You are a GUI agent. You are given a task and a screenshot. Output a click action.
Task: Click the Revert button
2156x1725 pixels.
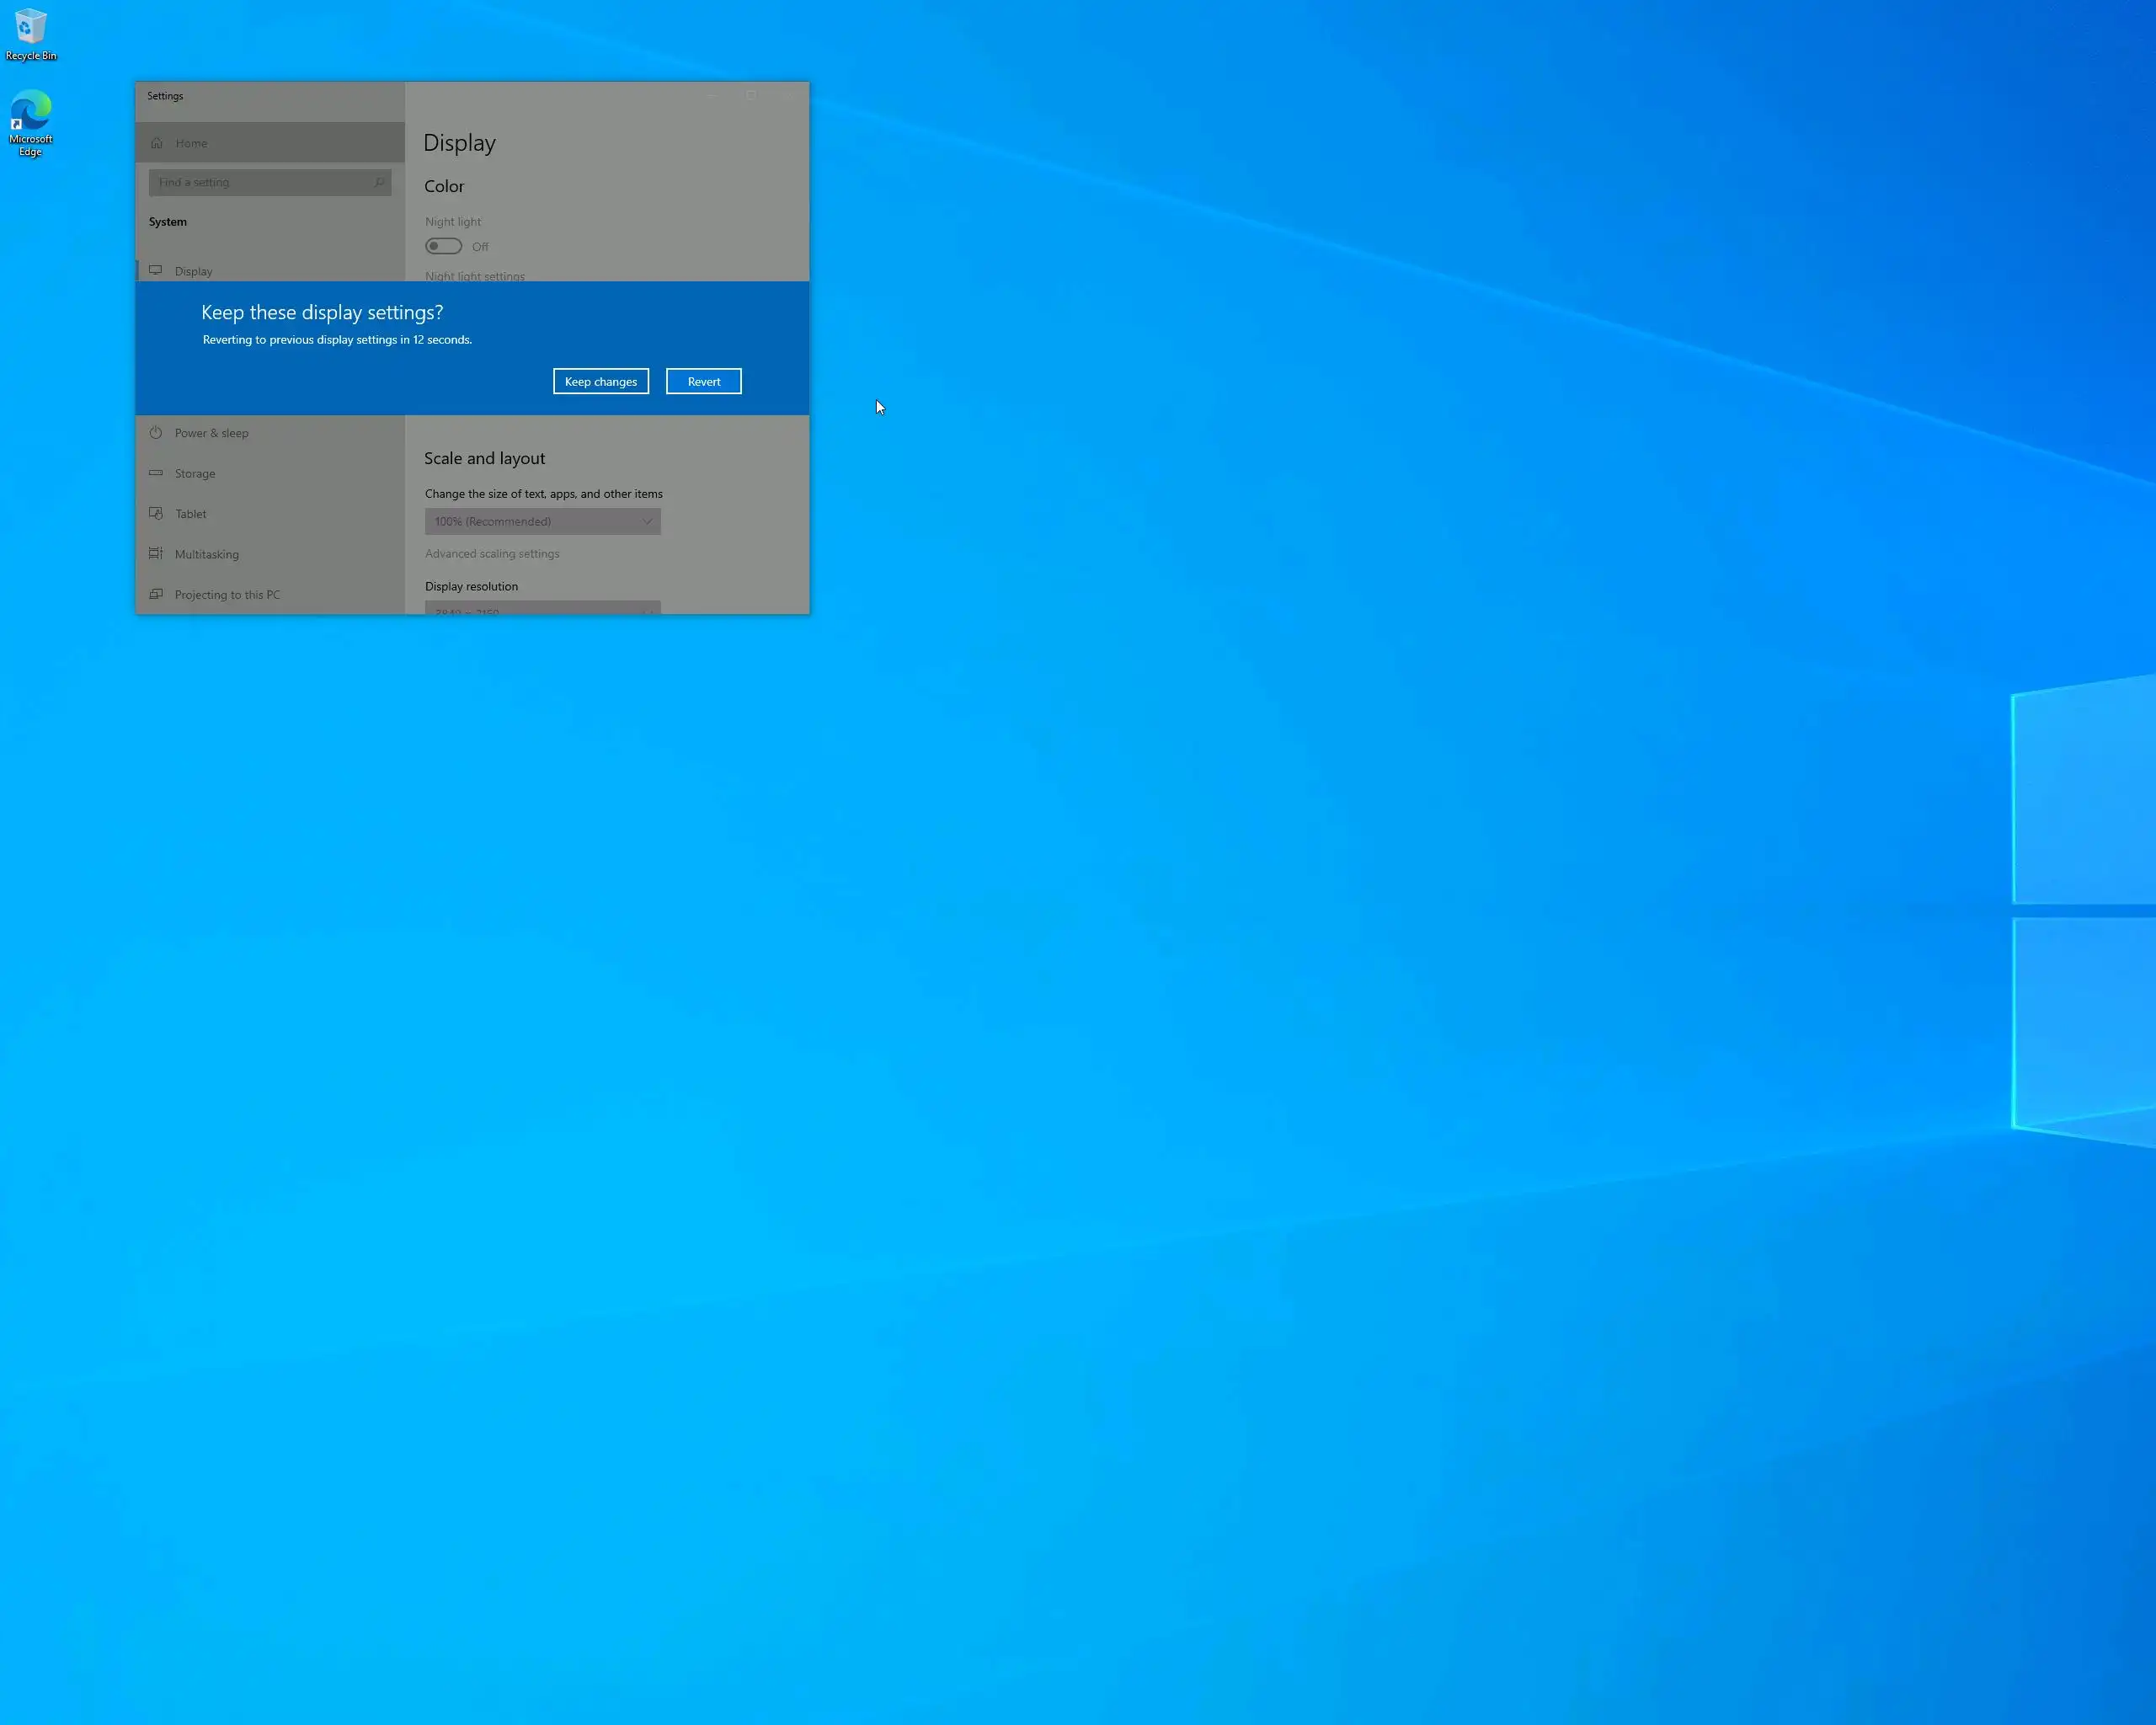coord(703,381)
